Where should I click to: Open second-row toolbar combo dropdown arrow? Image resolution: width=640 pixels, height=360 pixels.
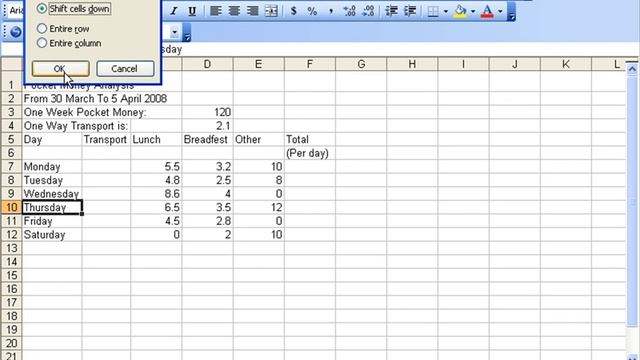click(175, 31)
